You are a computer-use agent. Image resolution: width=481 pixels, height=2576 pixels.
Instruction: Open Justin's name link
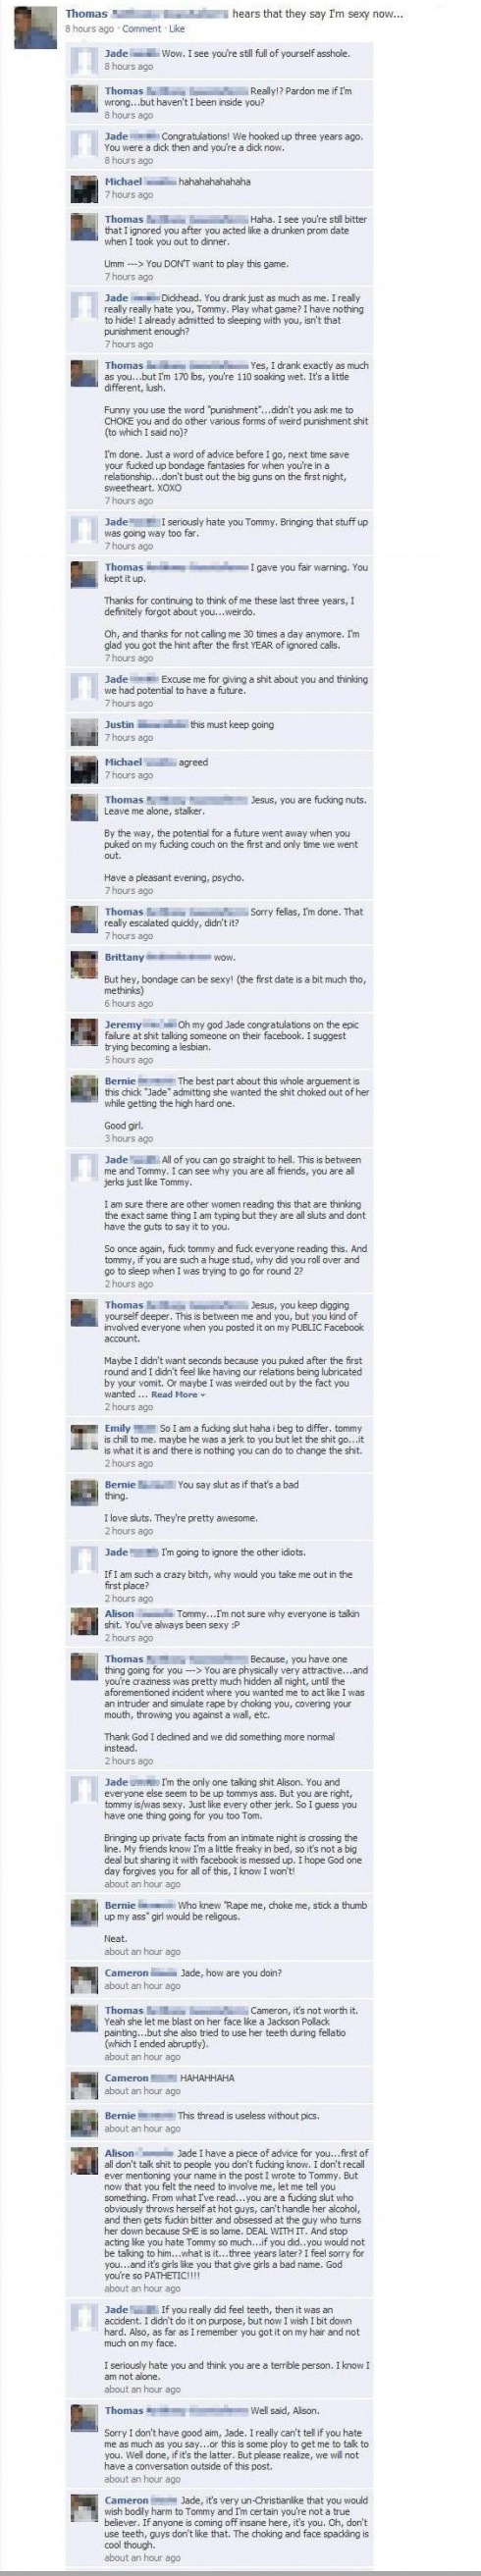(x=119, y=724)
